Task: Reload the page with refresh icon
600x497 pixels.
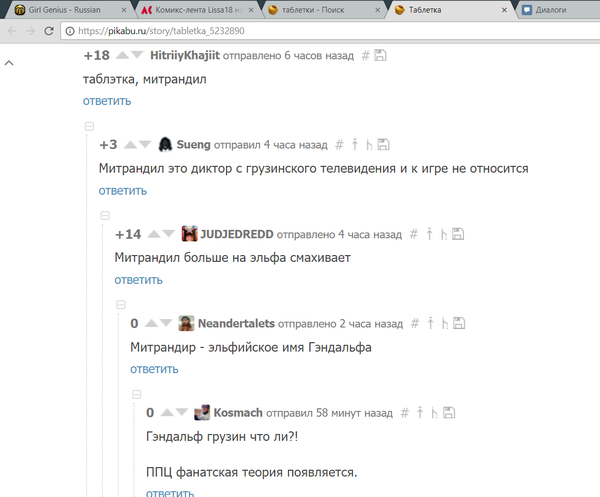Action: coord(49,31)
